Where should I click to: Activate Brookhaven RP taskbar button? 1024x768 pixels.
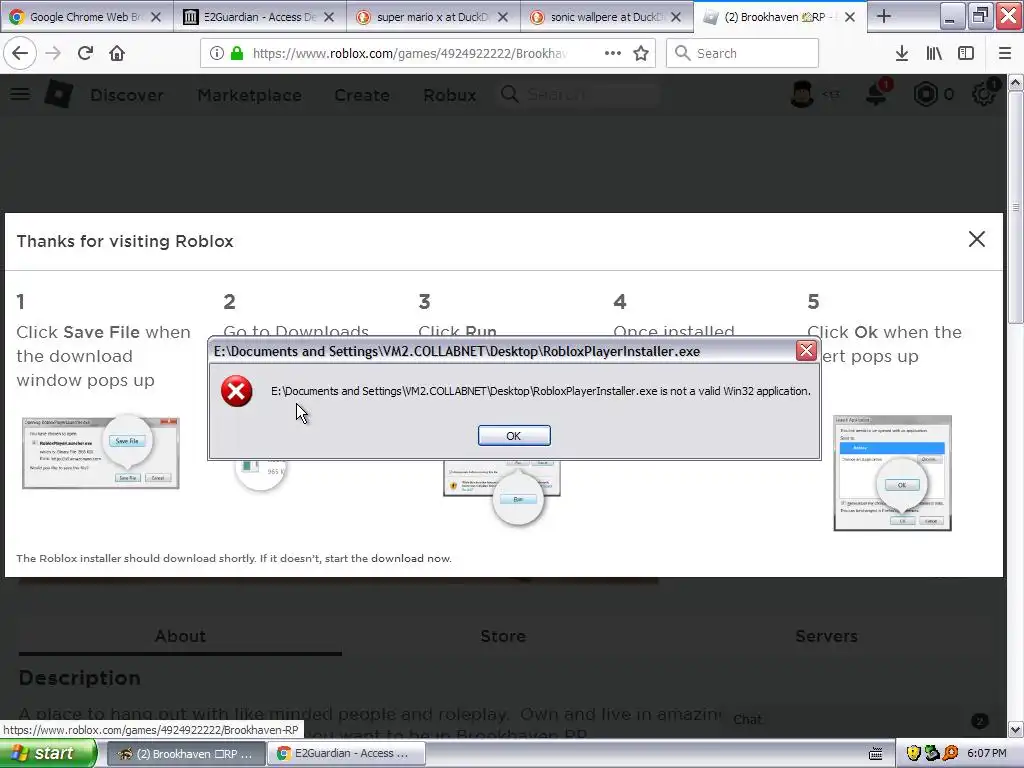185,754
